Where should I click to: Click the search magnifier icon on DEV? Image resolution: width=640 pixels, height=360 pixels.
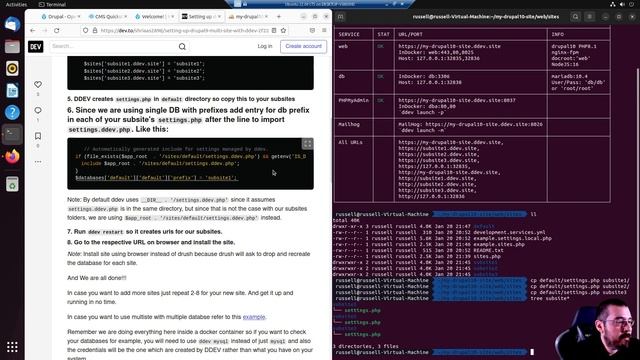coord(182,47)
